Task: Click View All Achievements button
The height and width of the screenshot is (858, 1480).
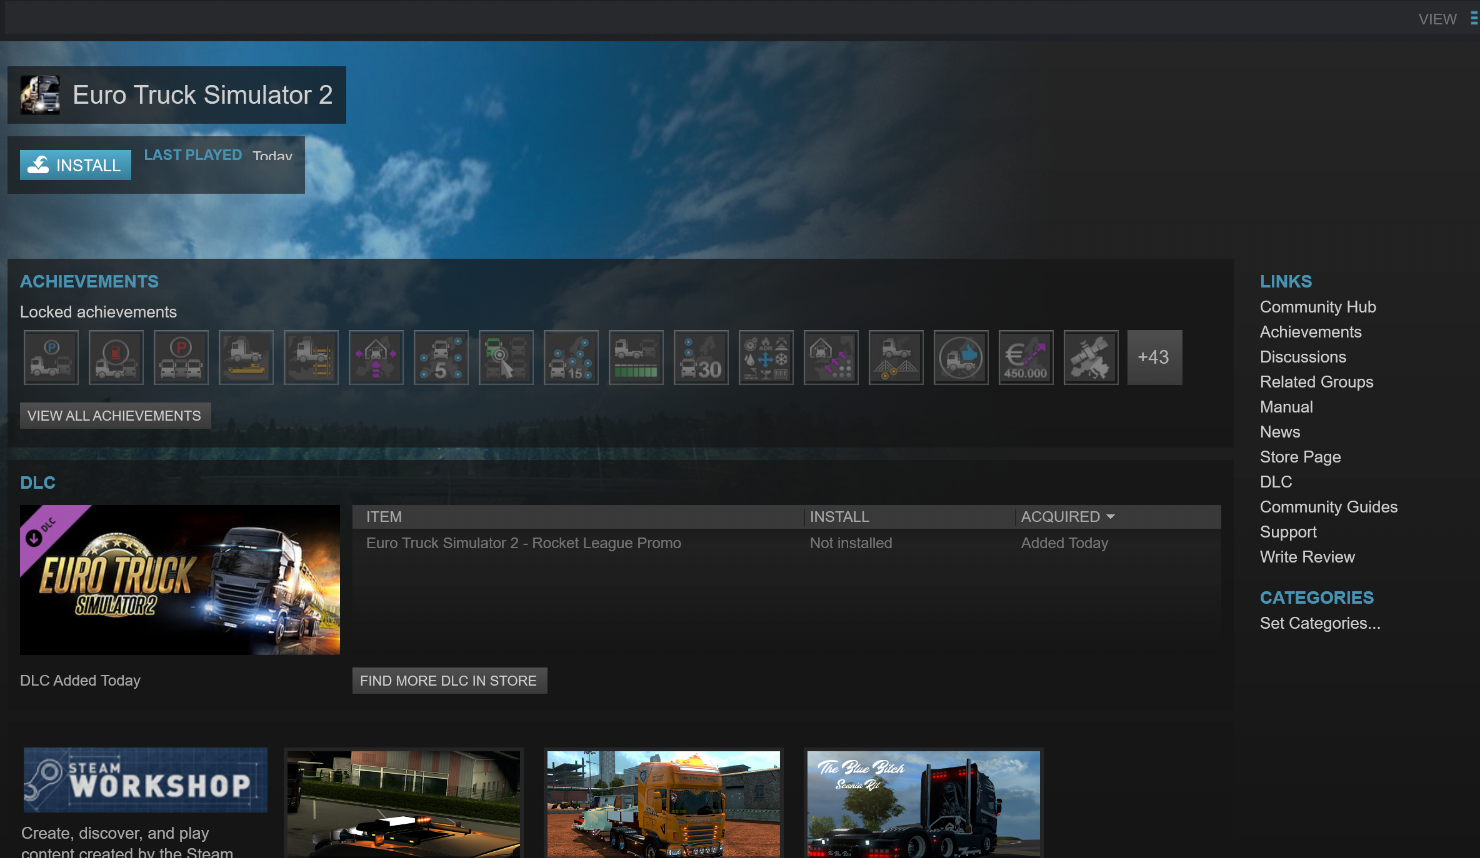Action: coord(115,416)
